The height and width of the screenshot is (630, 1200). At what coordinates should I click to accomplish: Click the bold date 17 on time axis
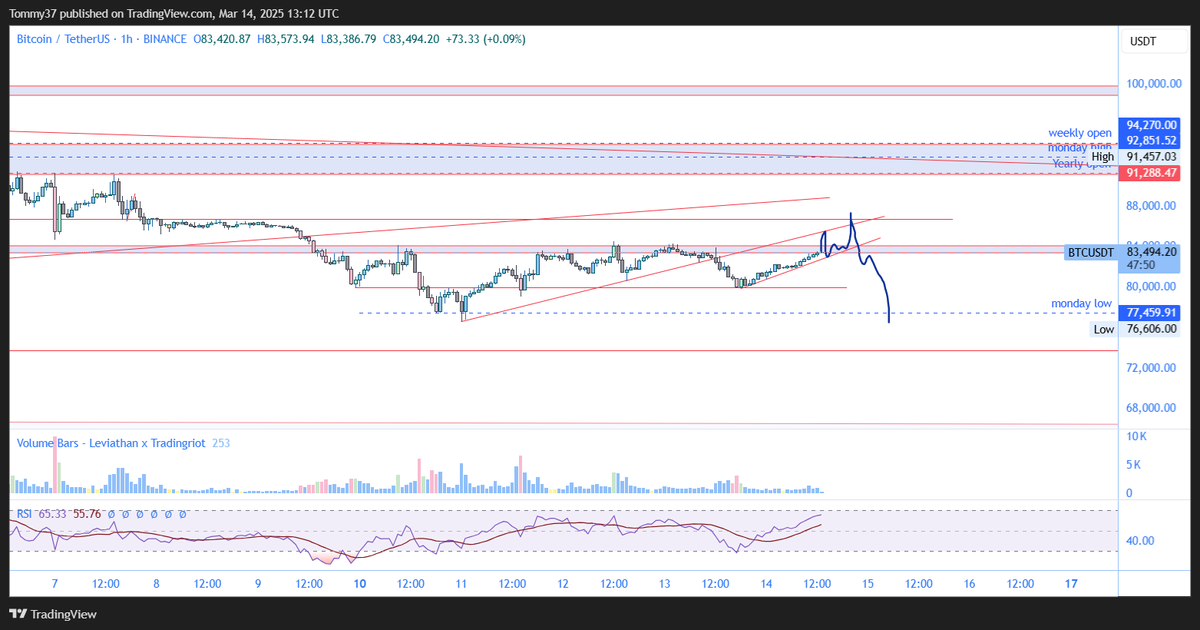pos(1071,584)
